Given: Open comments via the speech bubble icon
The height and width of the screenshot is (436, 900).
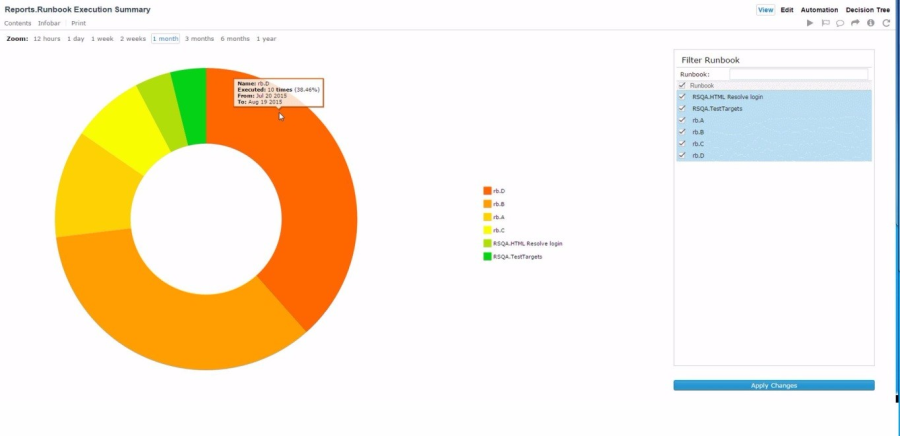Looking at the screenshot, I should (840, 23).
